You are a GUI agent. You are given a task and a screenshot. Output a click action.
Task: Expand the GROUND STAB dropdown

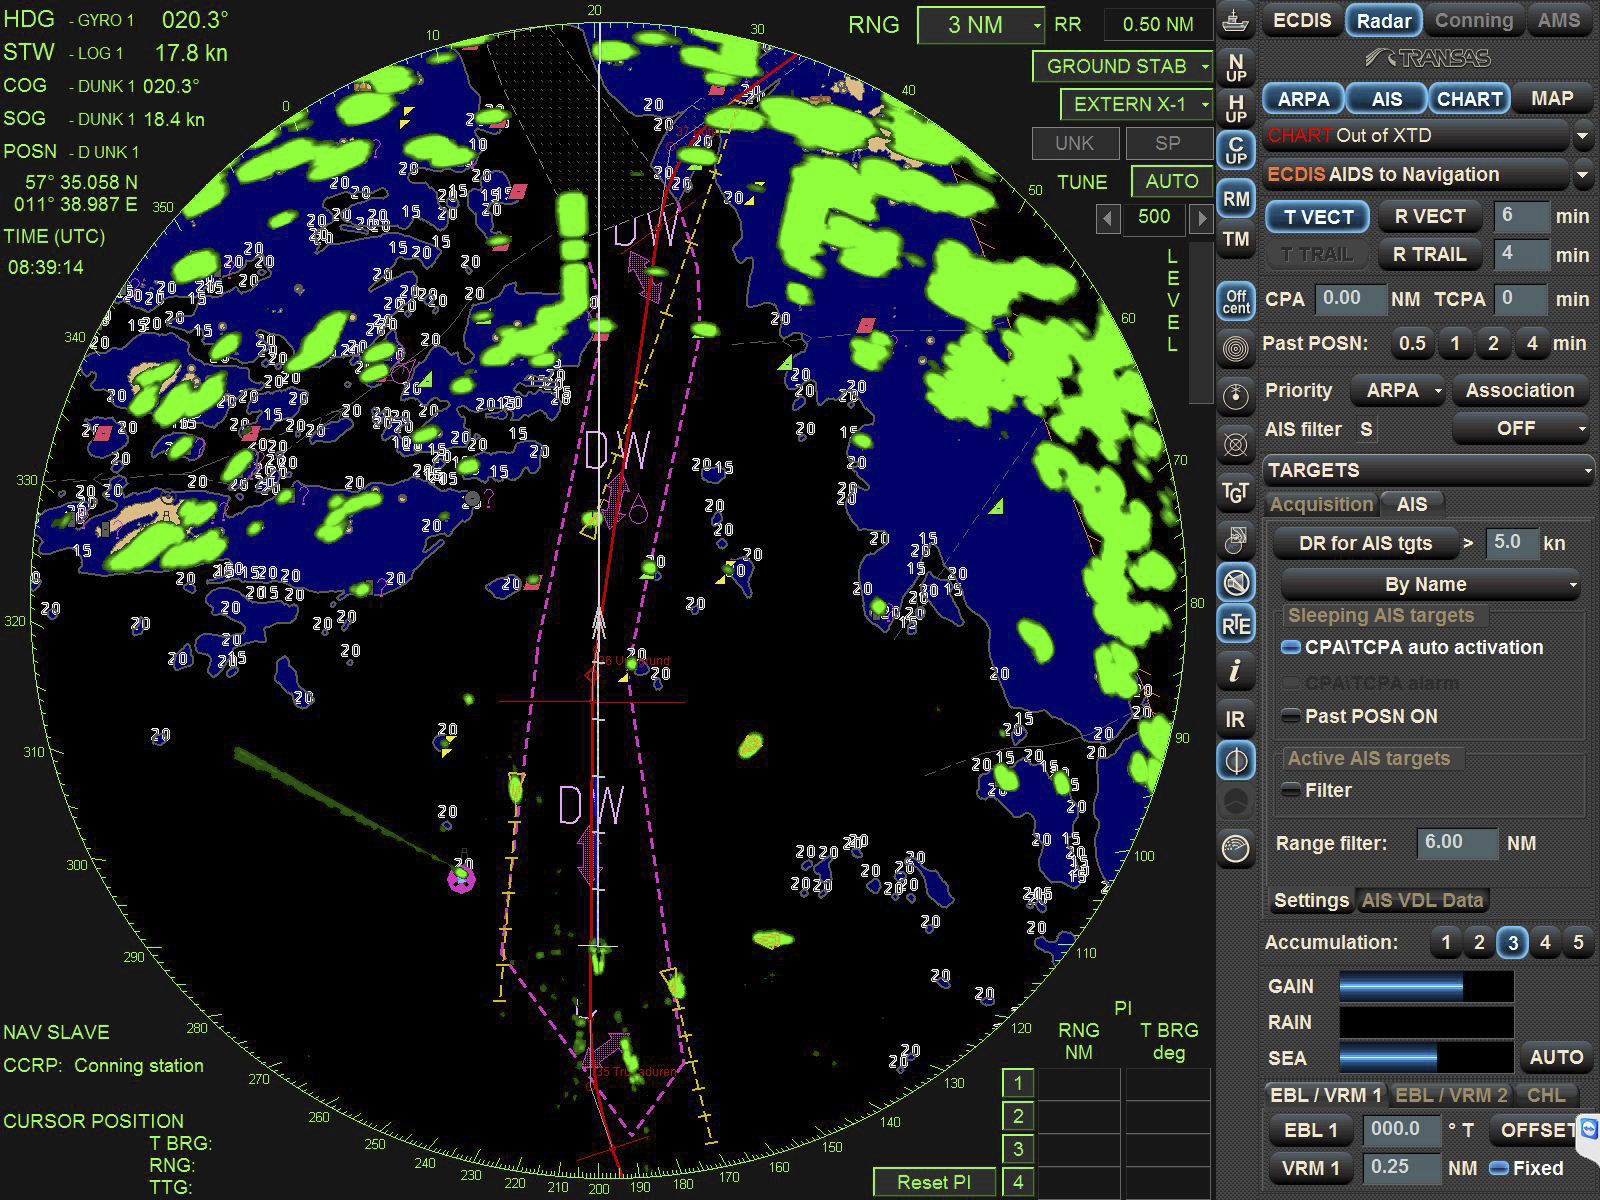click(1122, 67)
